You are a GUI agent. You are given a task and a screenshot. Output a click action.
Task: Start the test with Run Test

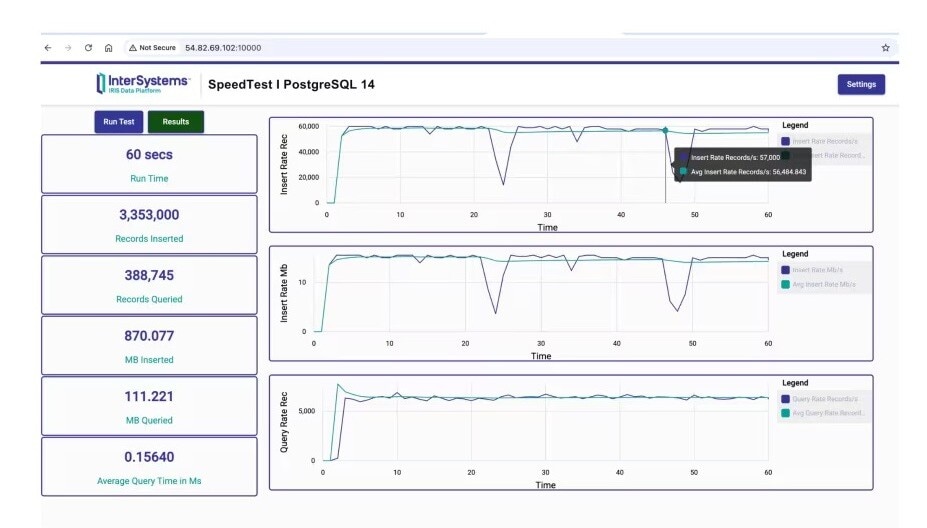point(119,122)
